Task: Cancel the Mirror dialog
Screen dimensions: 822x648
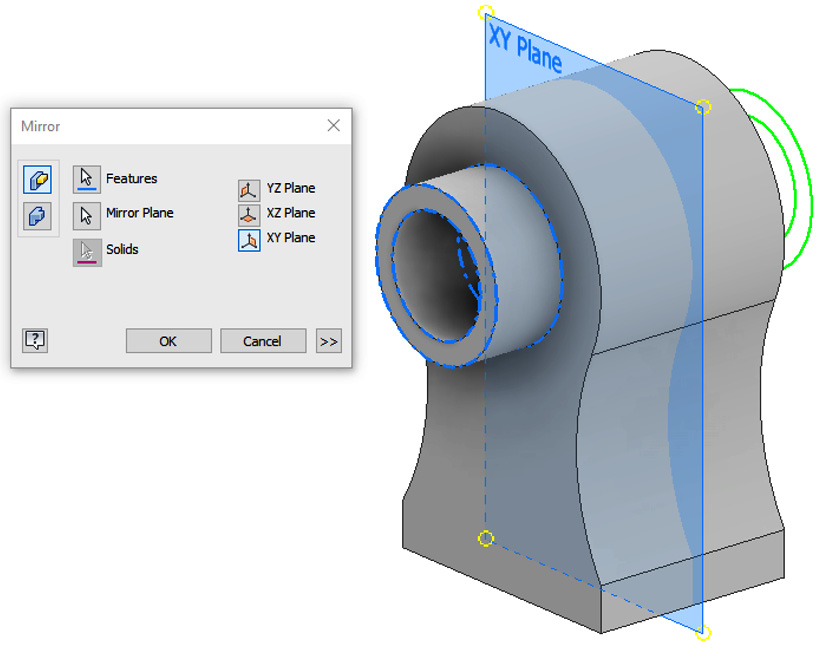Action: click(x=263, y=341)
